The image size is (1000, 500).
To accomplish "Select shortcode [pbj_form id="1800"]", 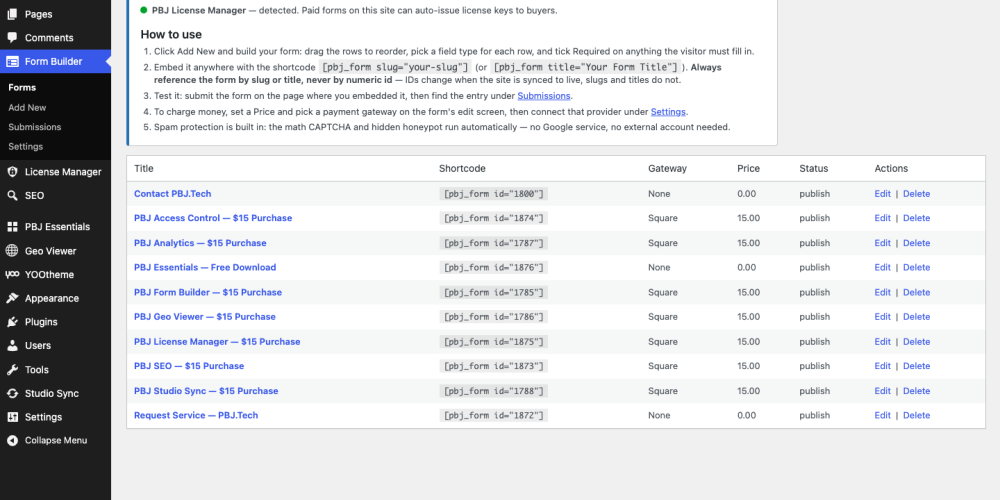I will pyautogui.click(x=494, y=194).
